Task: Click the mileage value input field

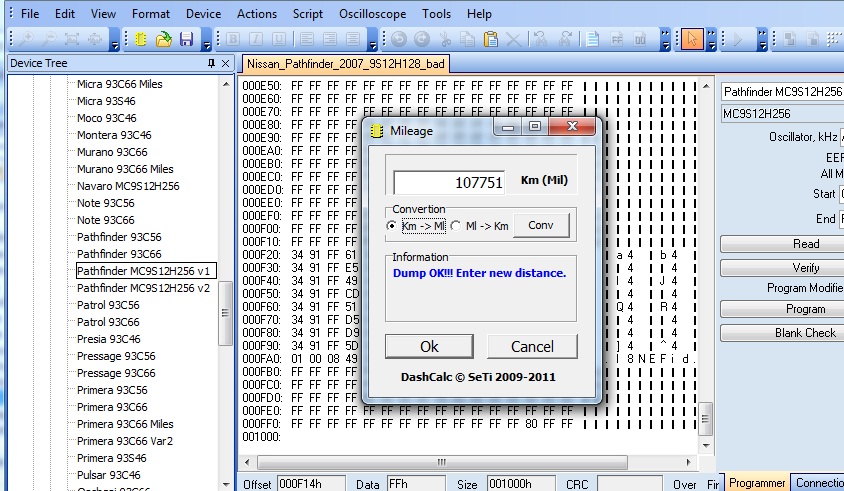Action: pyautogui.click(x=449, y=183)
